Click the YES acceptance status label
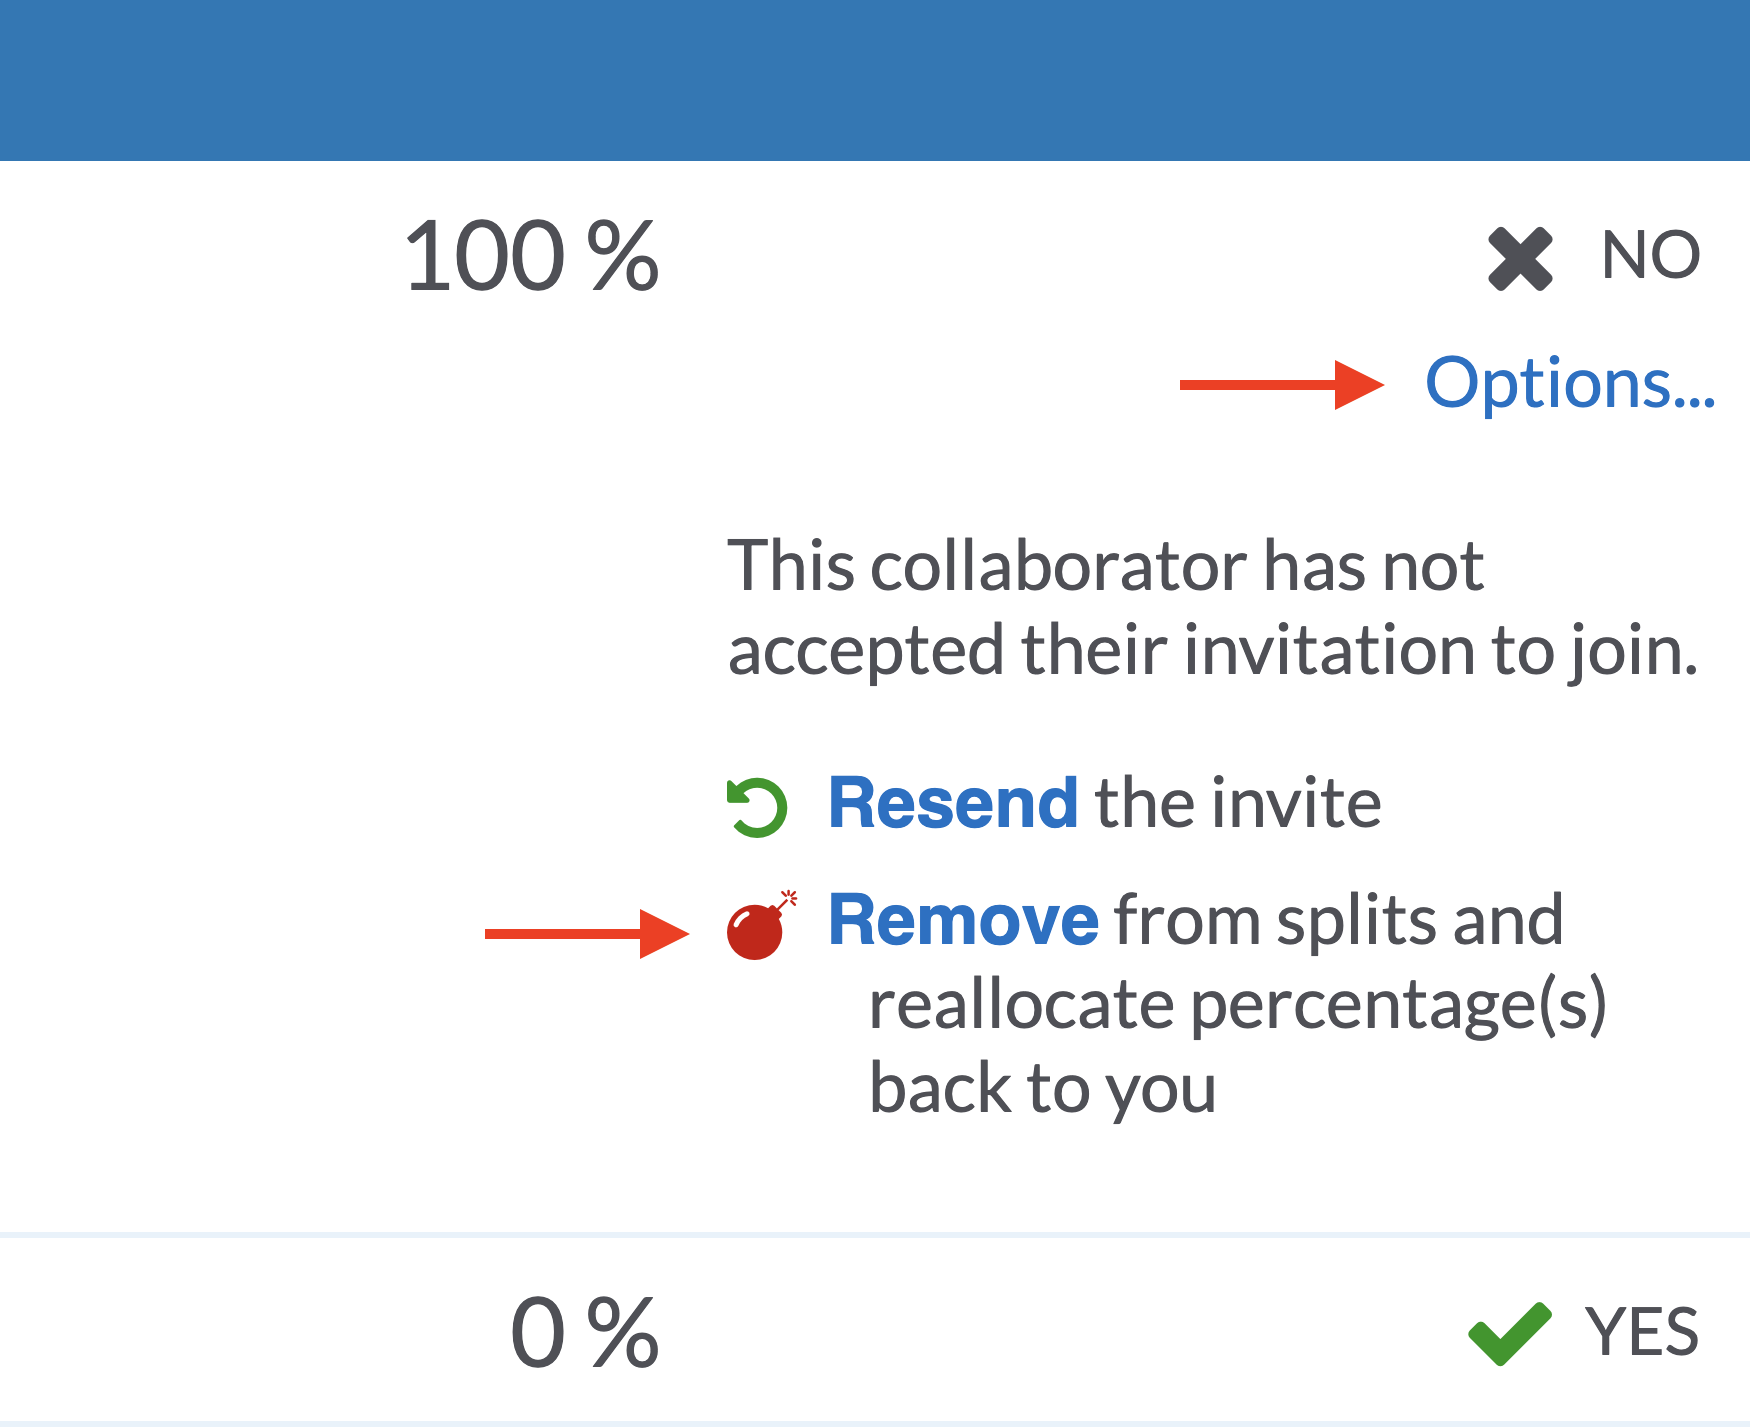The height and width of the screenshot is (1428, 1752). [x=1642, y=1333]
